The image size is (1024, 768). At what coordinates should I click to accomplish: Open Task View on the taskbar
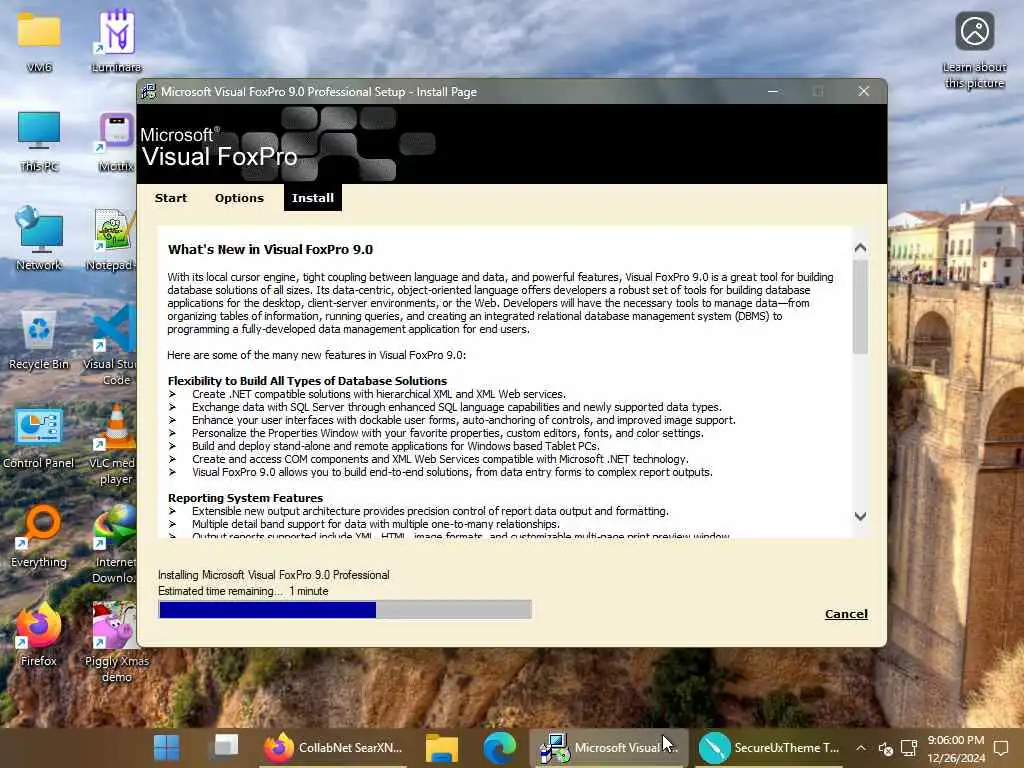coord(226,748)
